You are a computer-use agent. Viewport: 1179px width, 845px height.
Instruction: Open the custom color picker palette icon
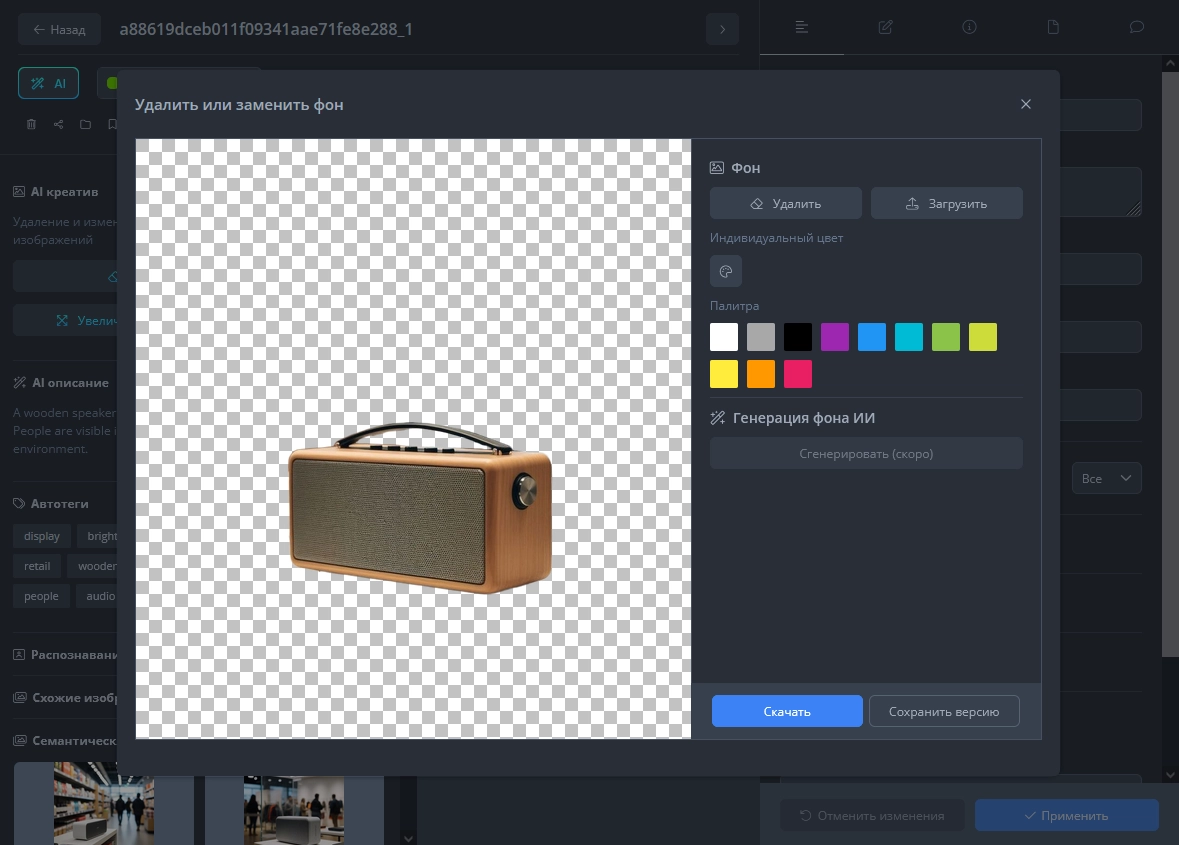point(726,271)
